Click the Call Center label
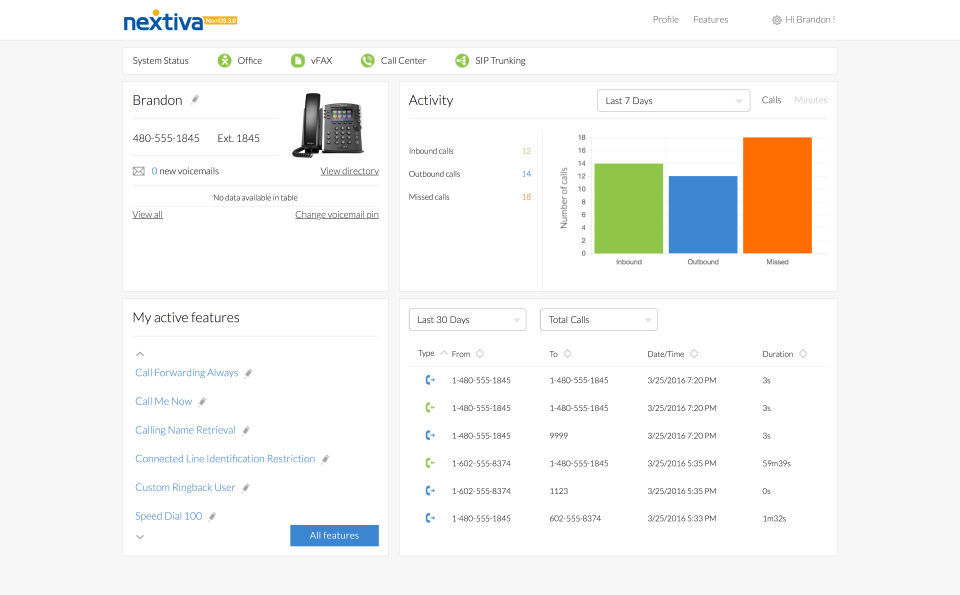 (x=403, y=61)
